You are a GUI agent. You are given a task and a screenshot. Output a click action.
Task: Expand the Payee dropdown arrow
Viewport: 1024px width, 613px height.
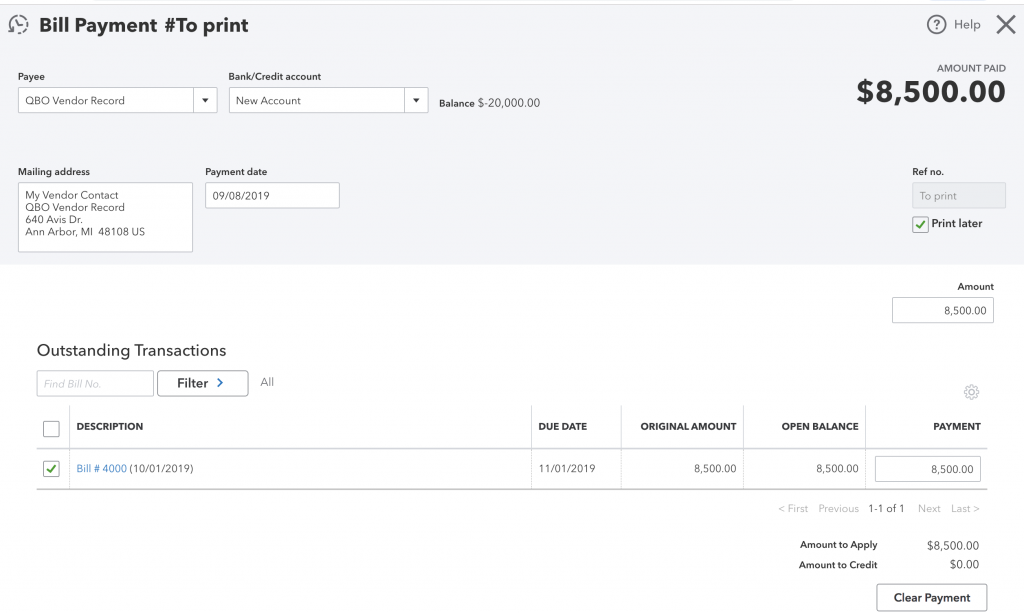tap(205, 101)
